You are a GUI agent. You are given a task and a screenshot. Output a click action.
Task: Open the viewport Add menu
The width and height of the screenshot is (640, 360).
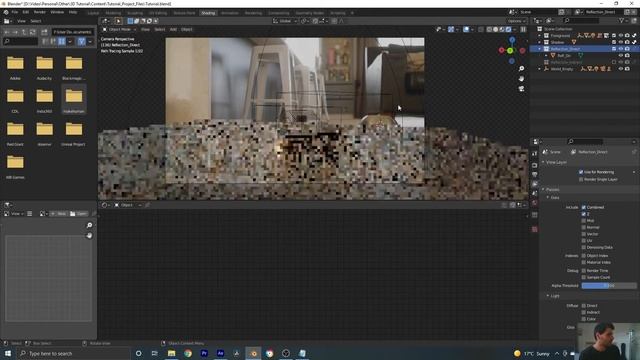click(x=173, y=29)
